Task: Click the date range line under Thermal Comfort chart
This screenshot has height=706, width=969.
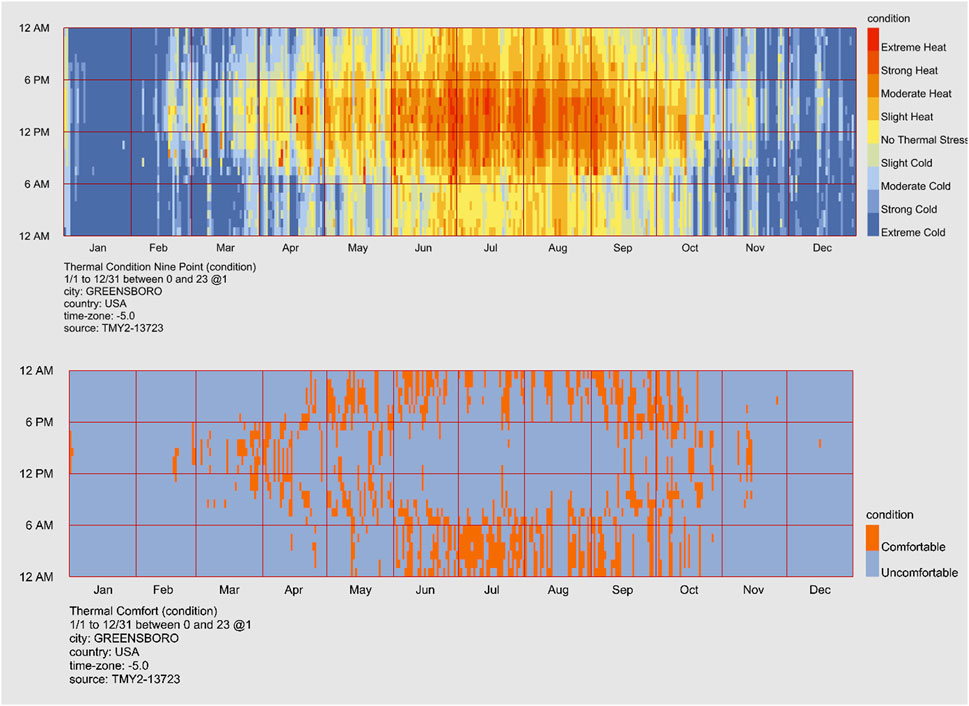Action: click(161, 625)
